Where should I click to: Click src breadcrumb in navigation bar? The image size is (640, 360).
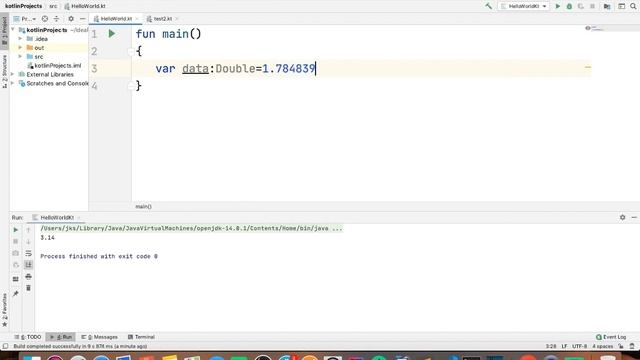53,6
